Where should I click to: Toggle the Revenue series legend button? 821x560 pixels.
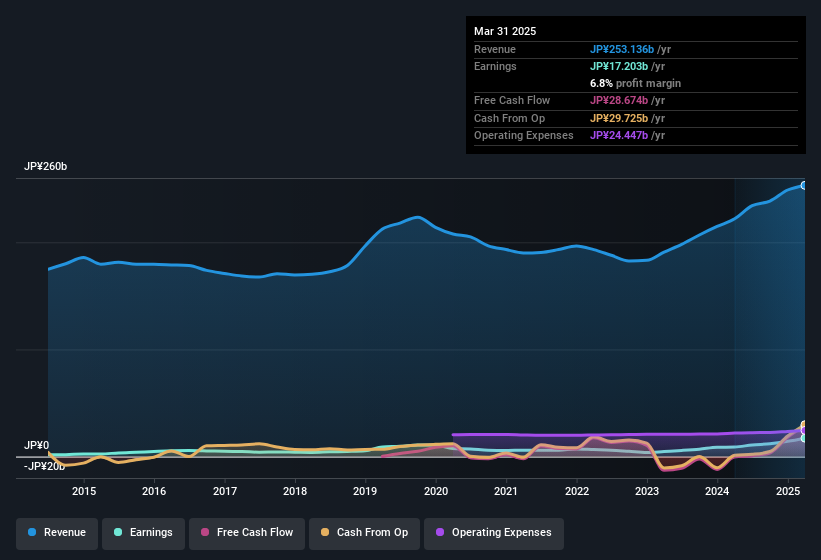pos(57,533)
